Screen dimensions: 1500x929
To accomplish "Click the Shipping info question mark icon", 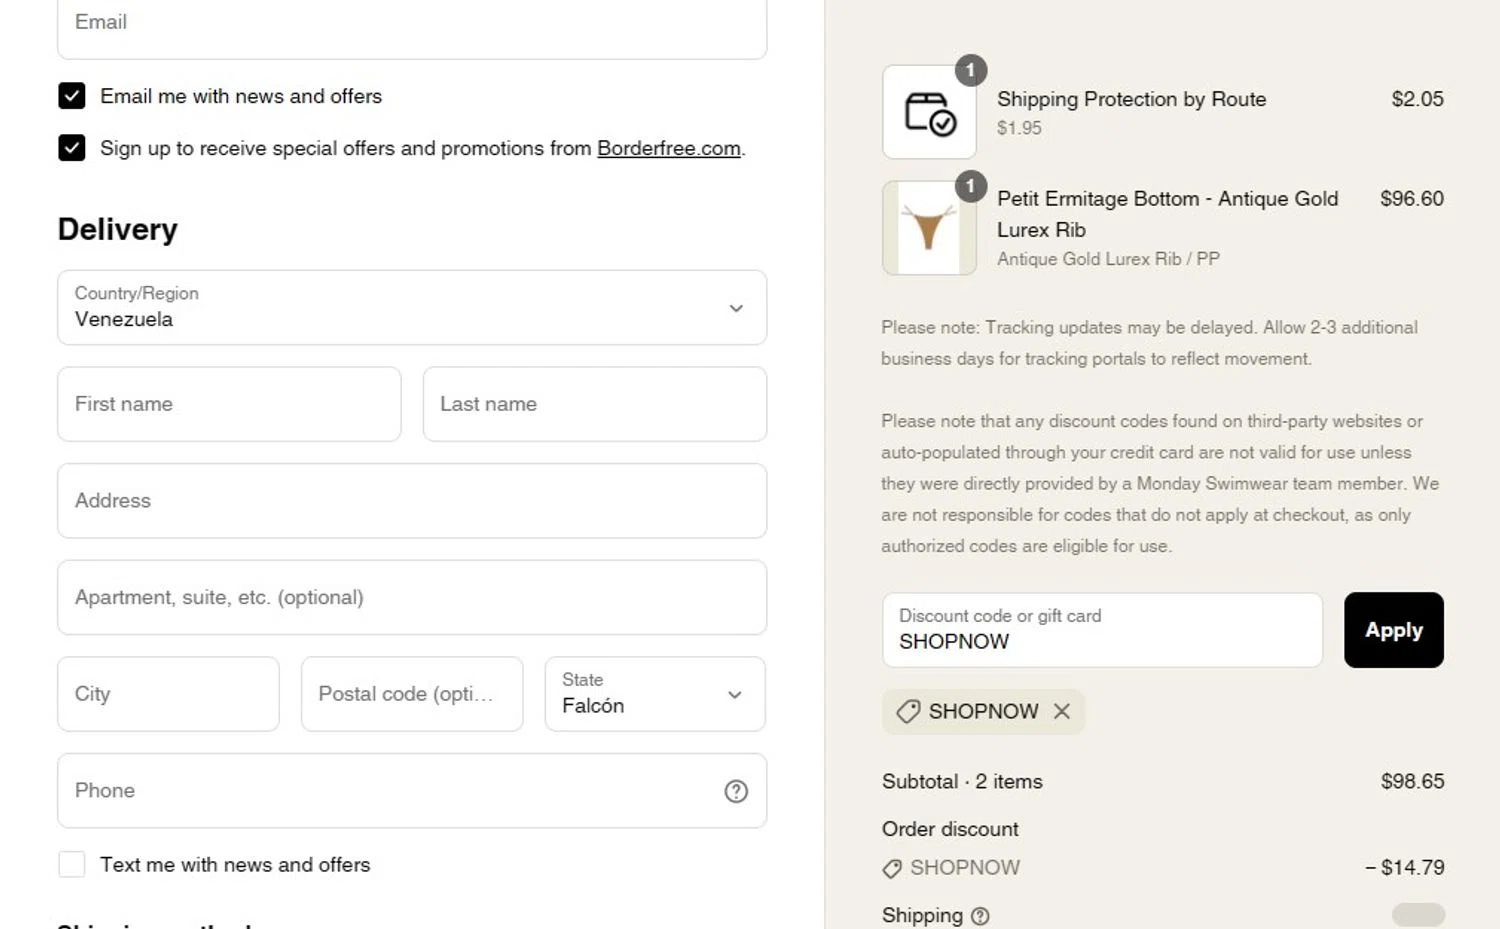I will [980, 916].
